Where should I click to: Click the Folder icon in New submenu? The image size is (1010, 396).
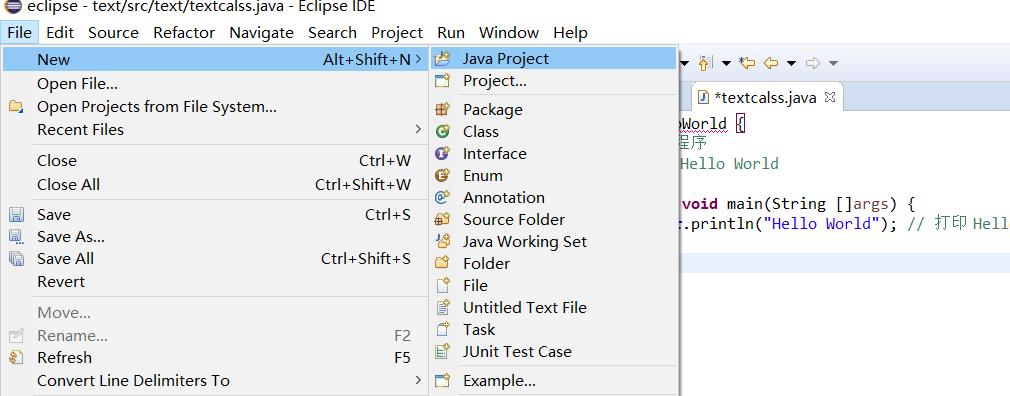pos(442,263)
